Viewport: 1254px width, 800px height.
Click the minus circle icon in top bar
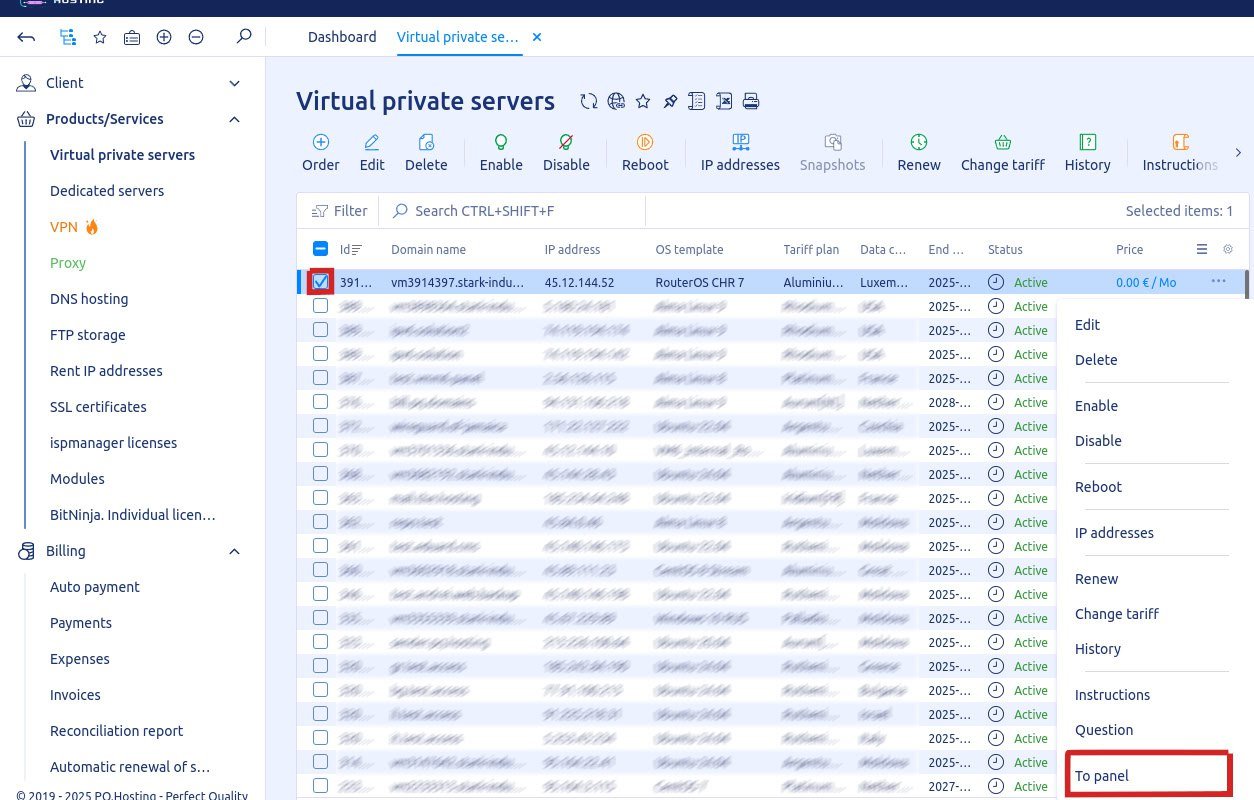point(196,37)
